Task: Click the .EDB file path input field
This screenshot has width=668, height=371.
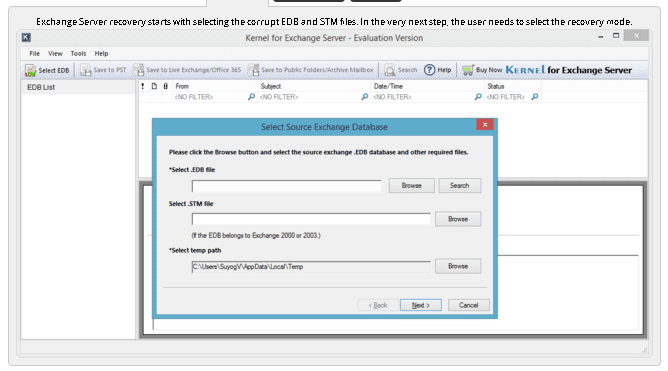Action: [x=287, y=186]
